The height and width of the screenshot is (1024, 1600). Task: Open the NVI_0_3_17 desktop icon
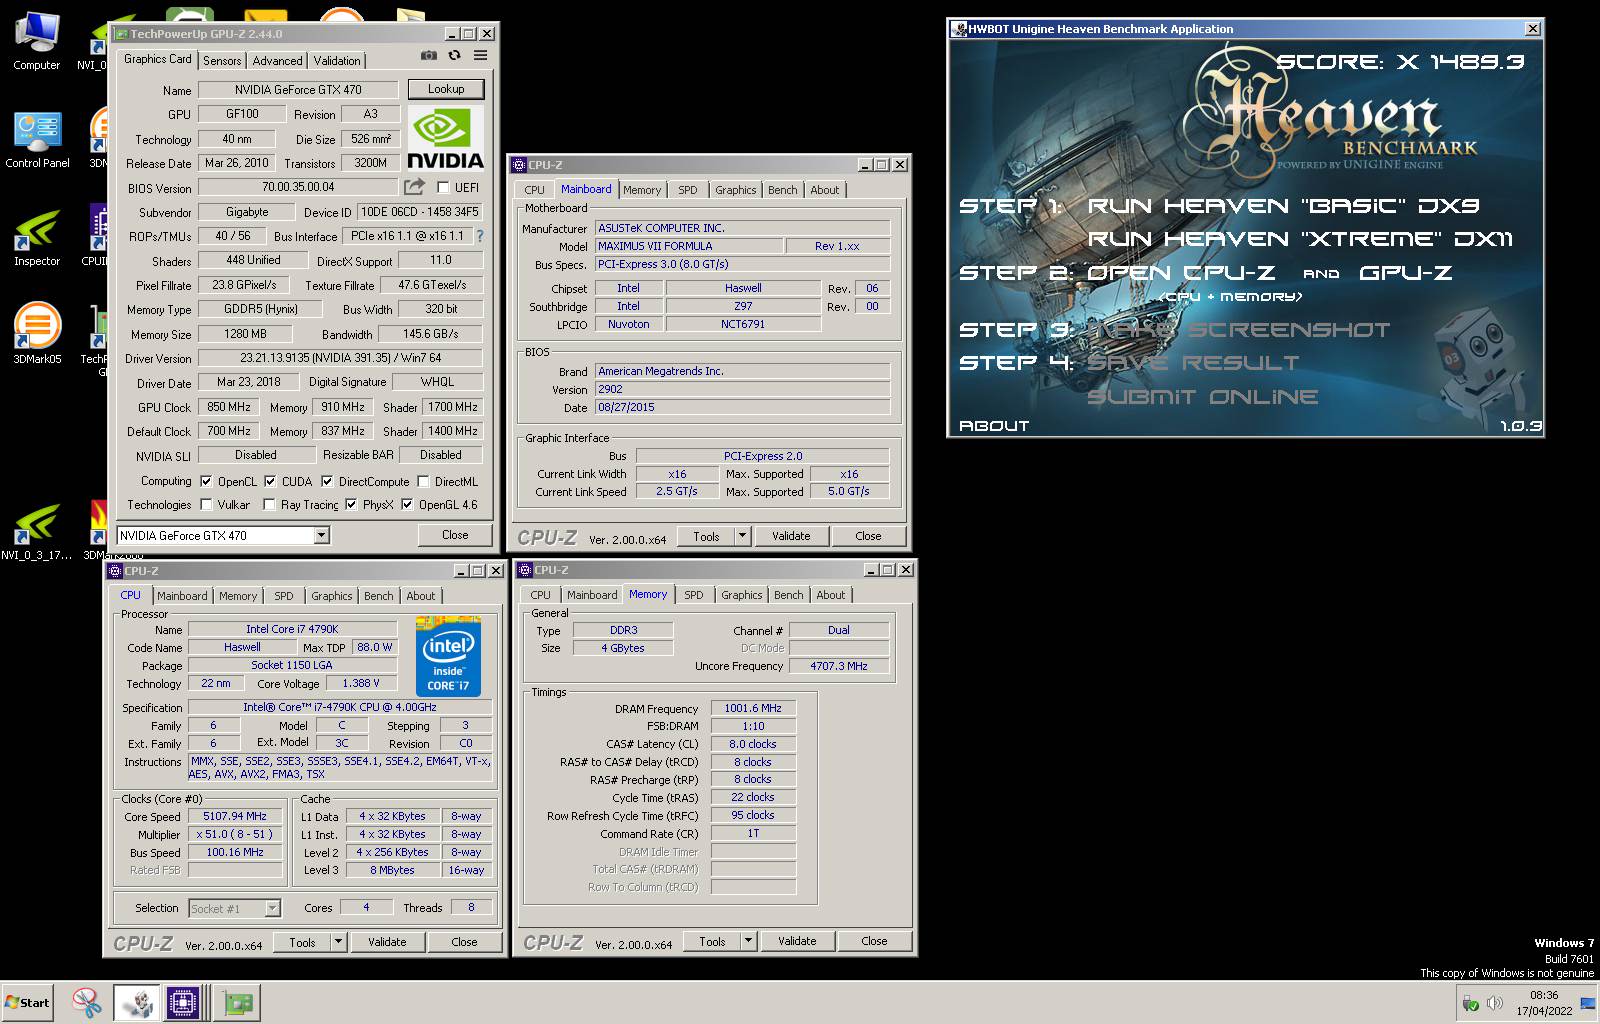[x=37, y=532]
